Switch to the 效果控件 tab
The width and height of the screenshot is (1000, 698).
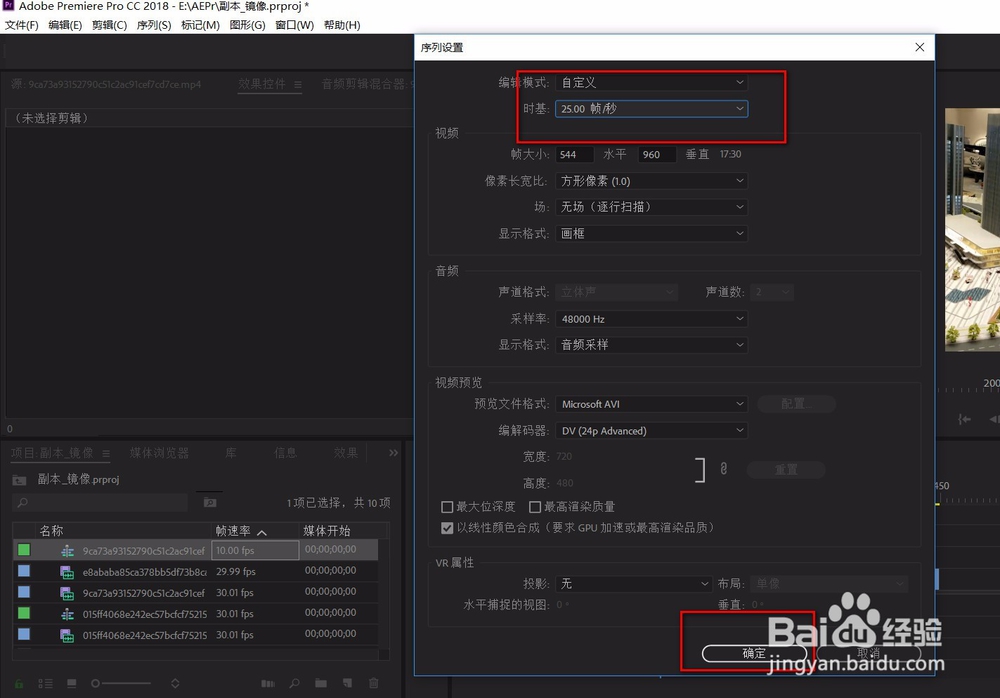tap(262, 84)
